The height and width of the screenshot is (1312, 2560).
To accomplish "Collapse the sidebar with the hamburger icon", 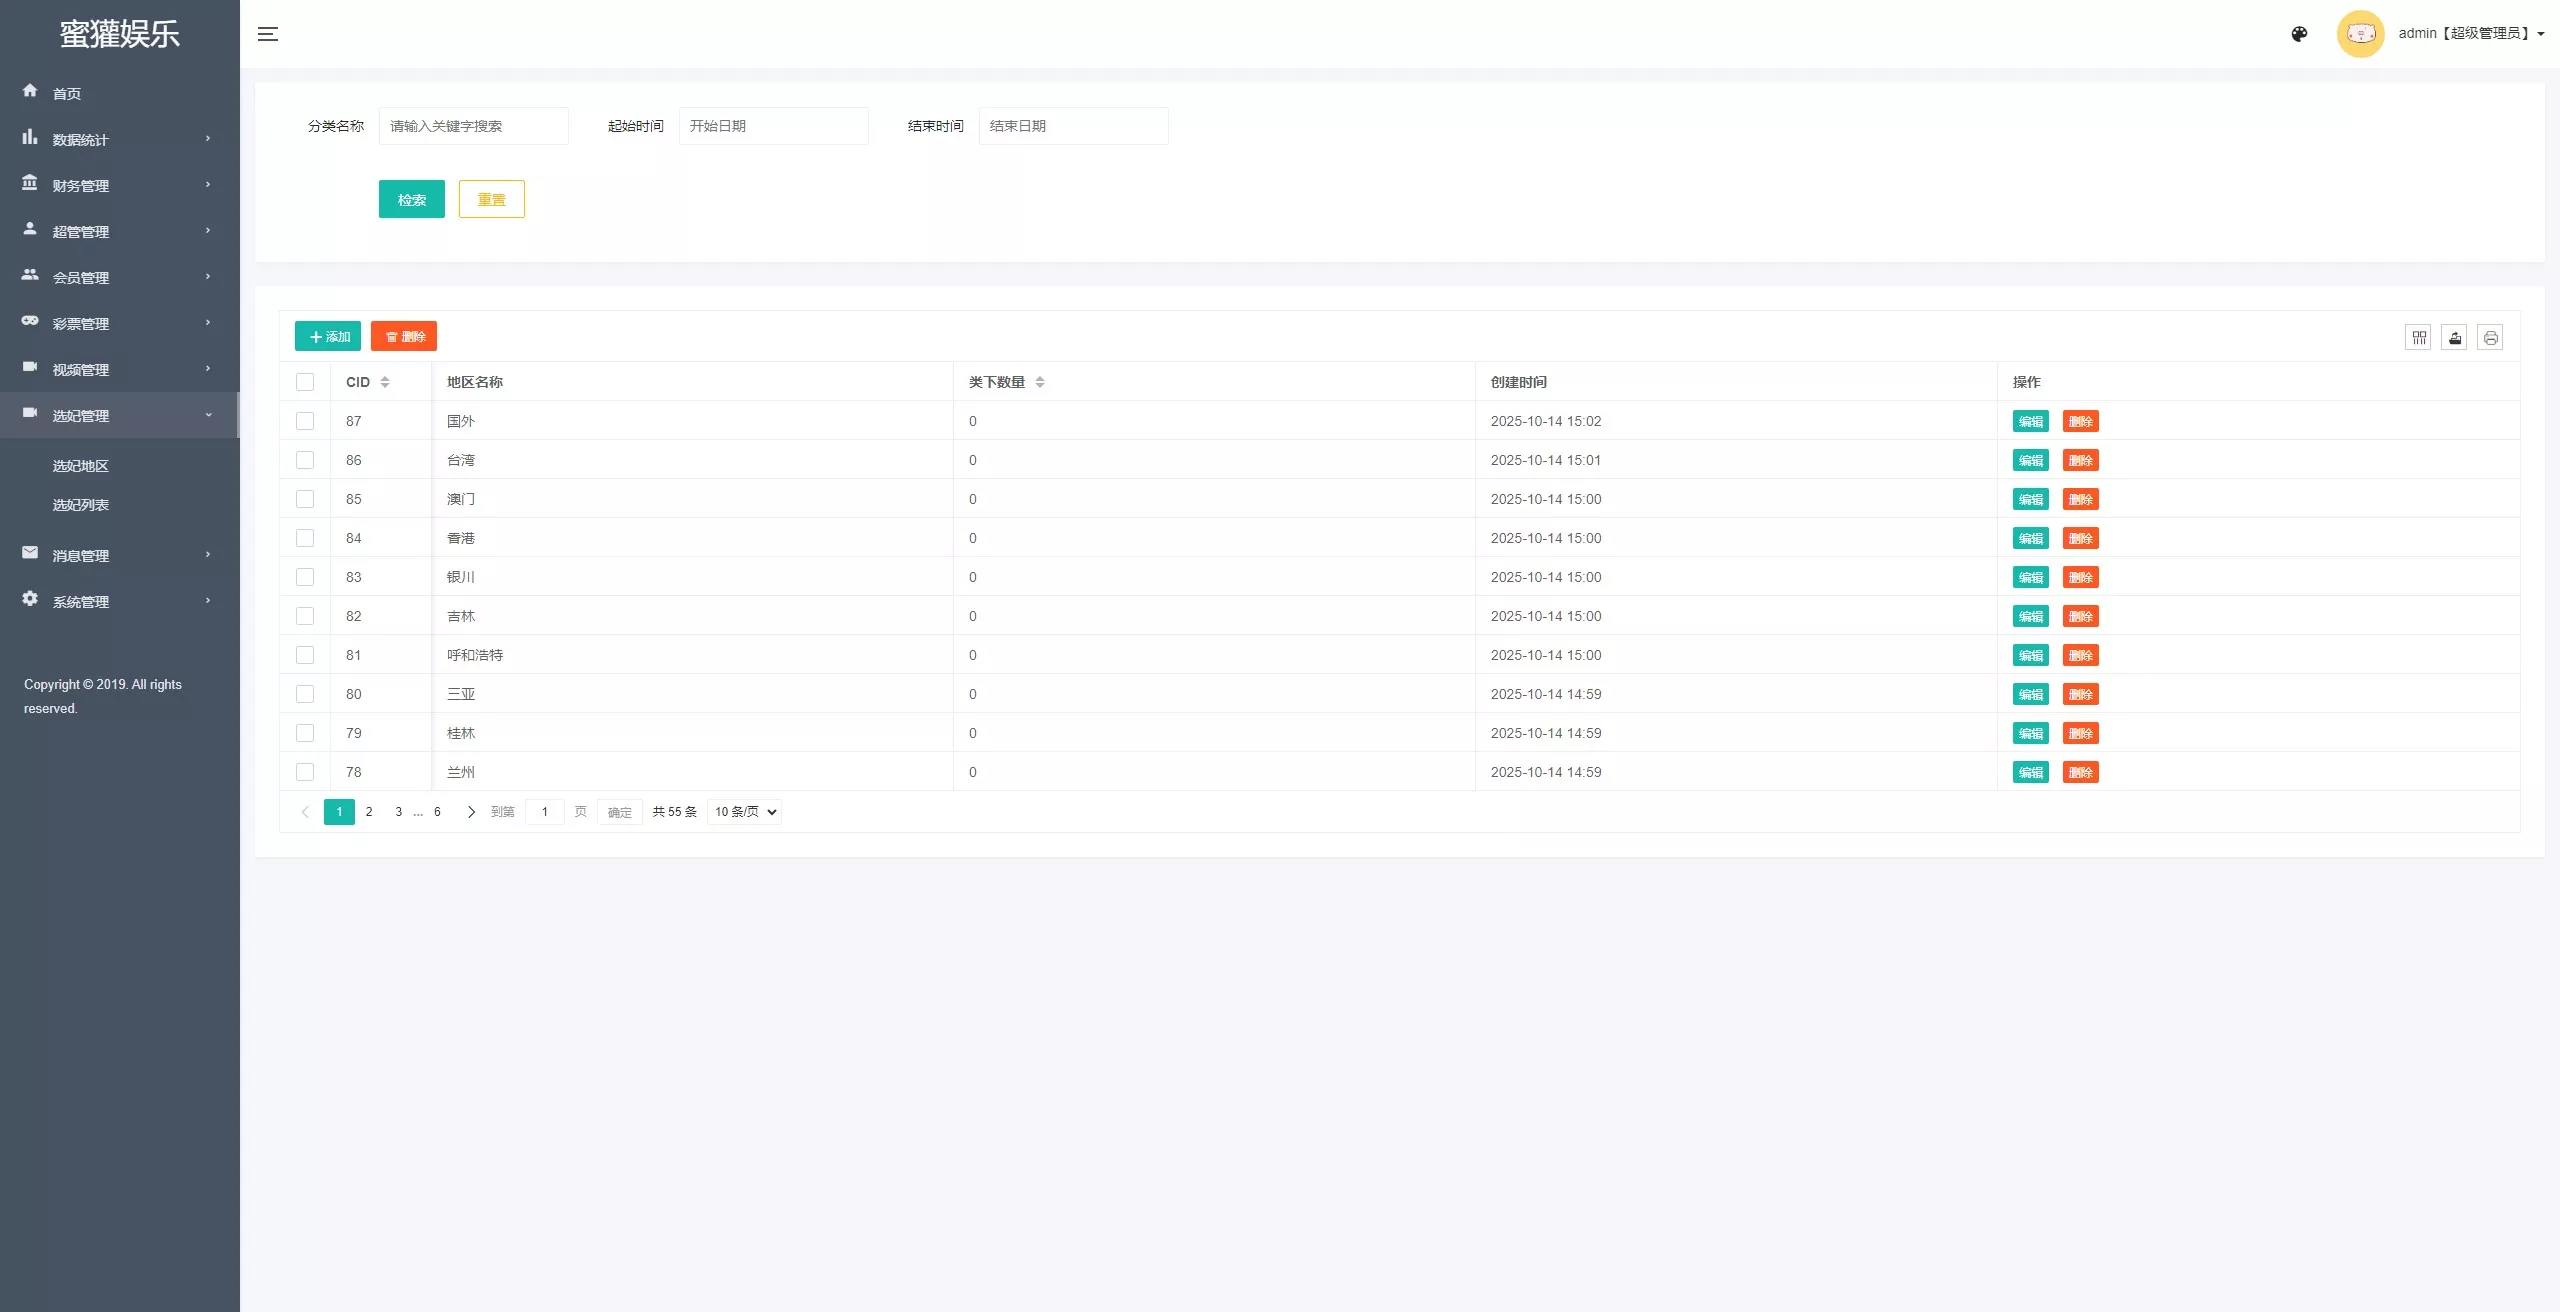I will [x=268, y=34].
